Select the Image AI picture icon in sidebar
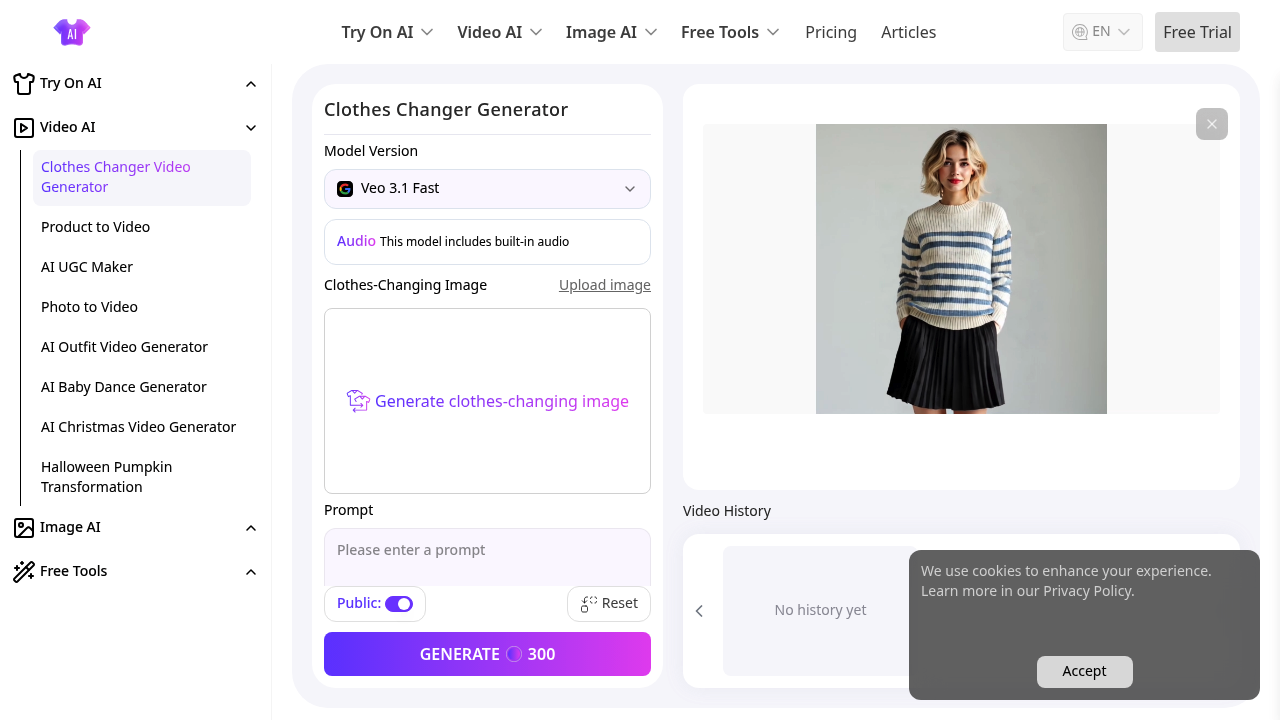1280x720 pixels. [x=22, y=527]
